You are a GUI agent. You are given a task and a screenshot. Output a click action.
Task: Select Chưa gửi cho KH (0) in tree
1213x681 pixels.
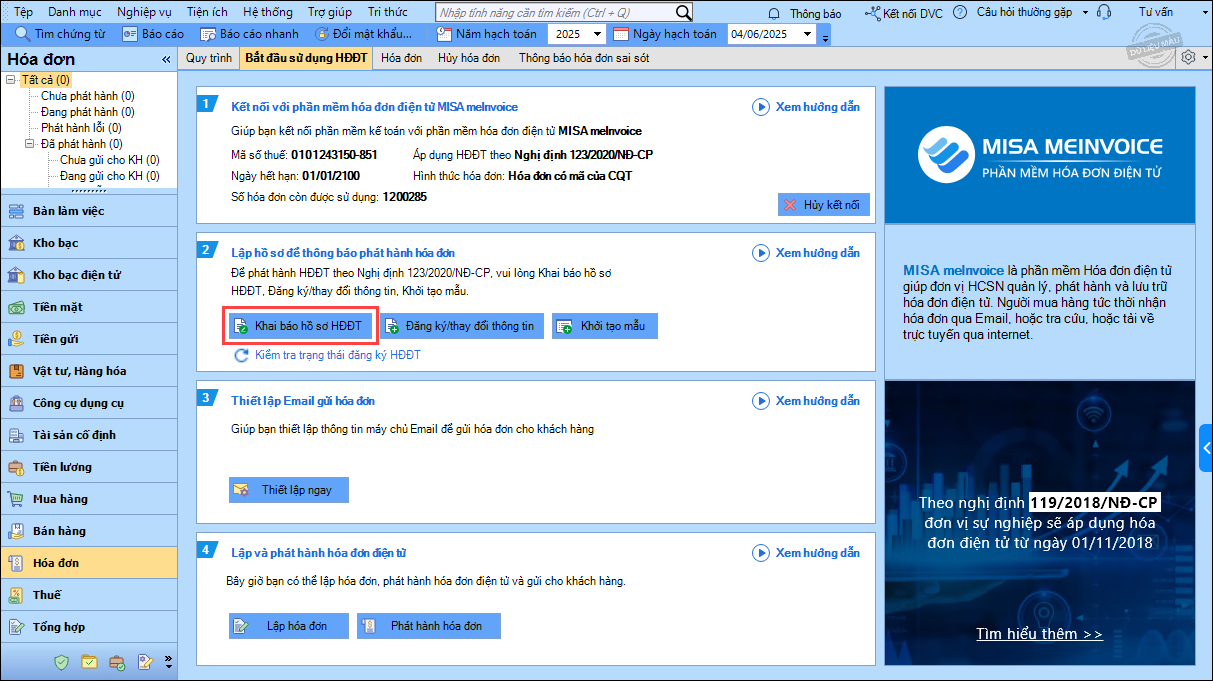click(110, 160)
